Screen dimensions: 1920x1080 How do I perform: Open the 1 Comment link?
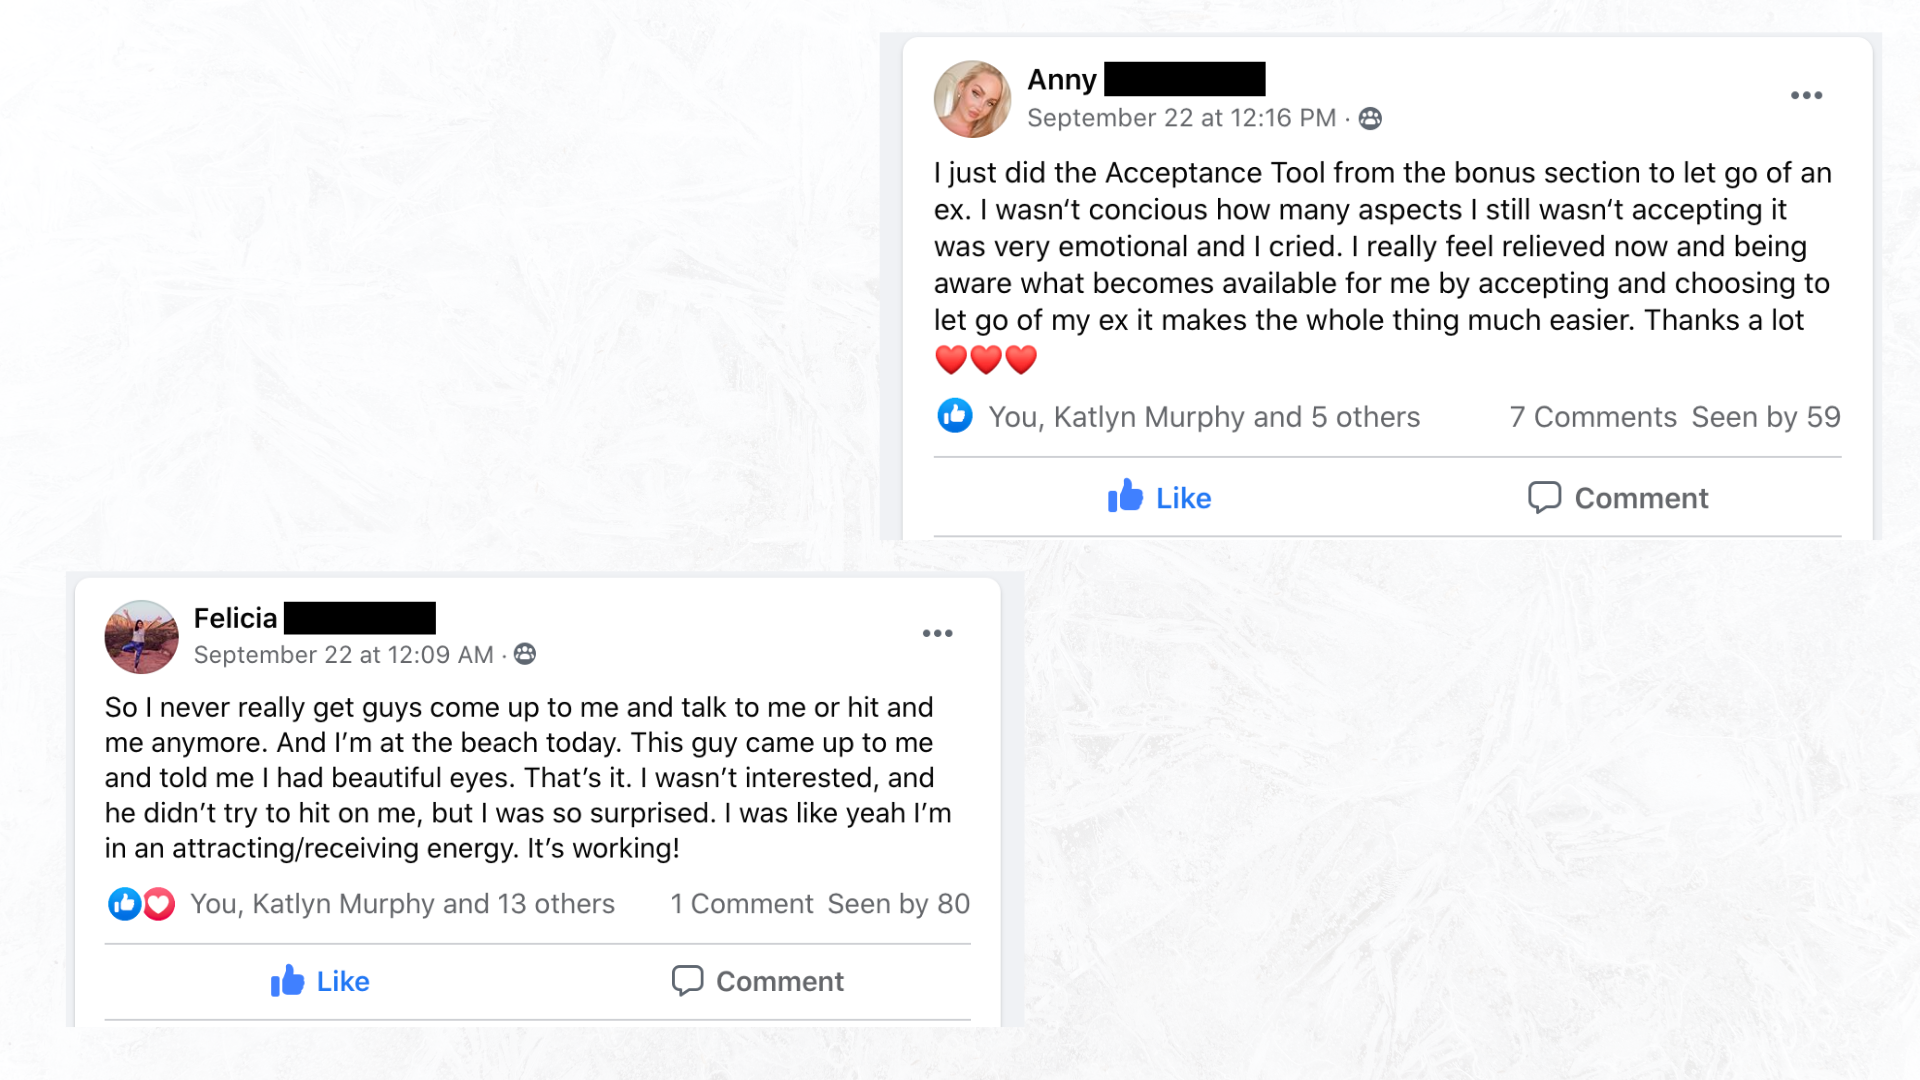[741, 904]
